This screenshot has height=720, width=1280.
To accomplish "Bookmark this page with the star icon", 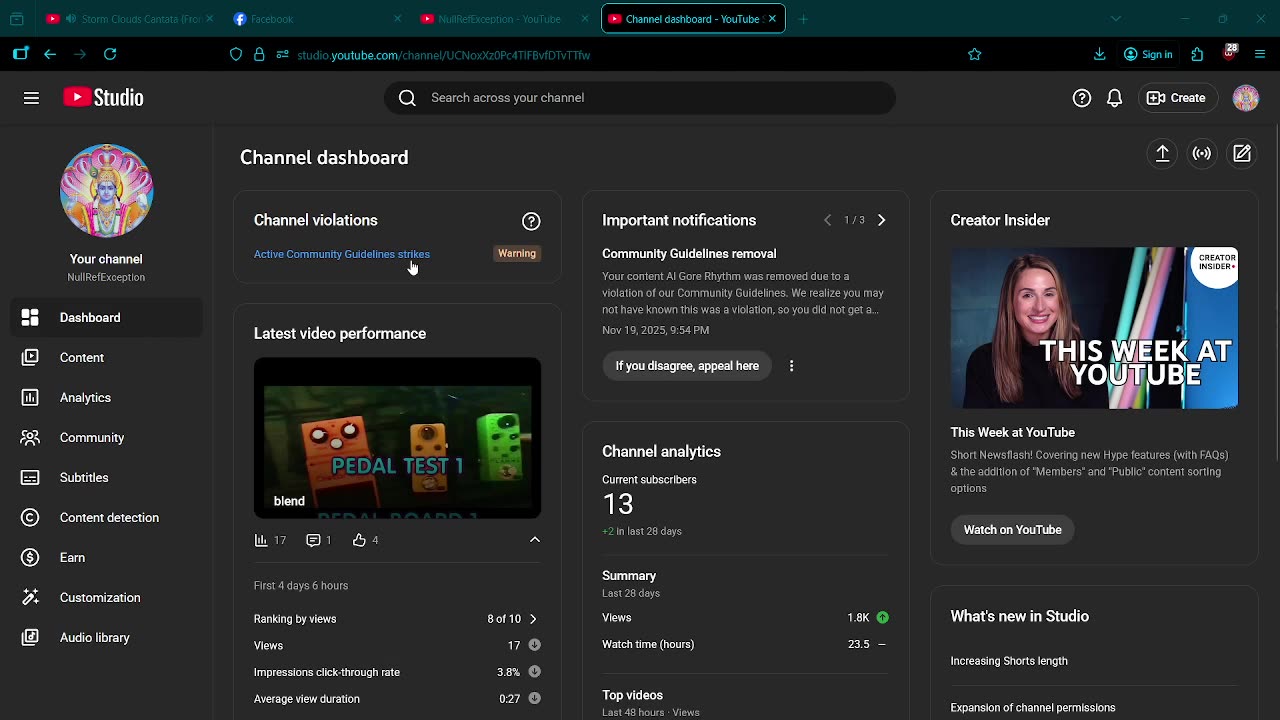I will coord(975,54).
